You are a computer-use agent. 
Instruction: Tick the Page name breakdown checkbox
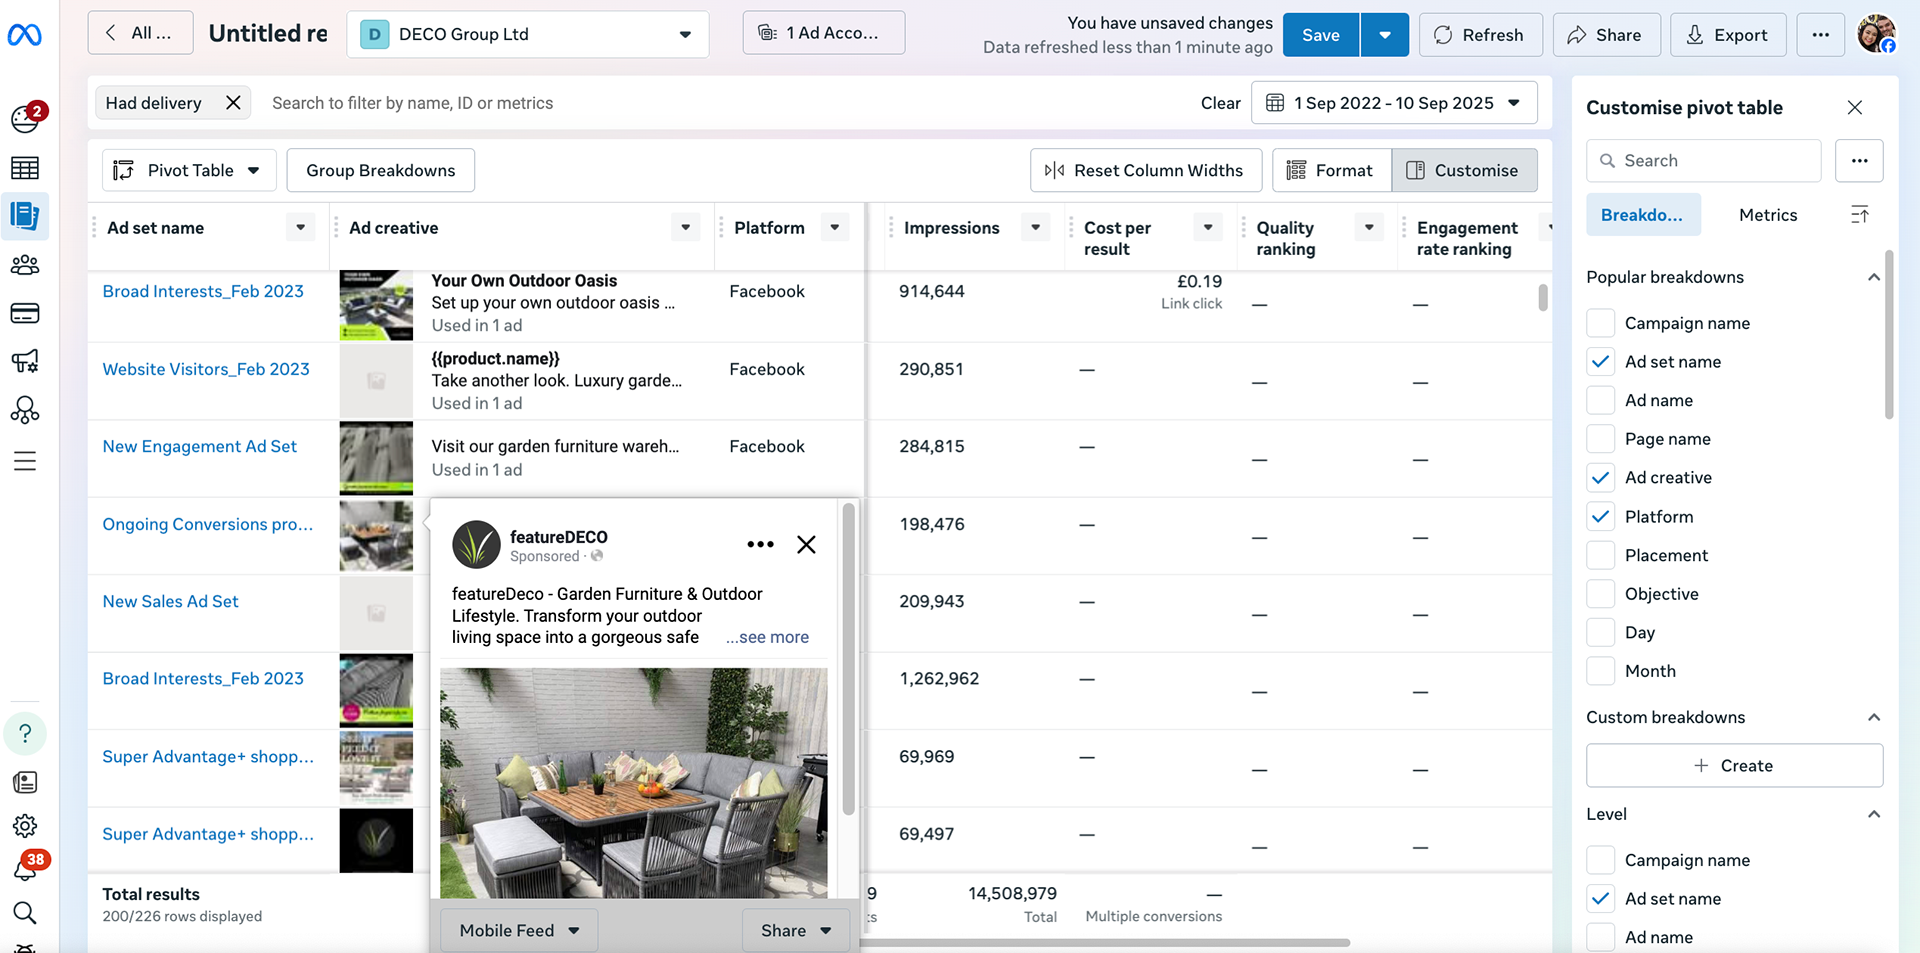tap(1601, 439)
